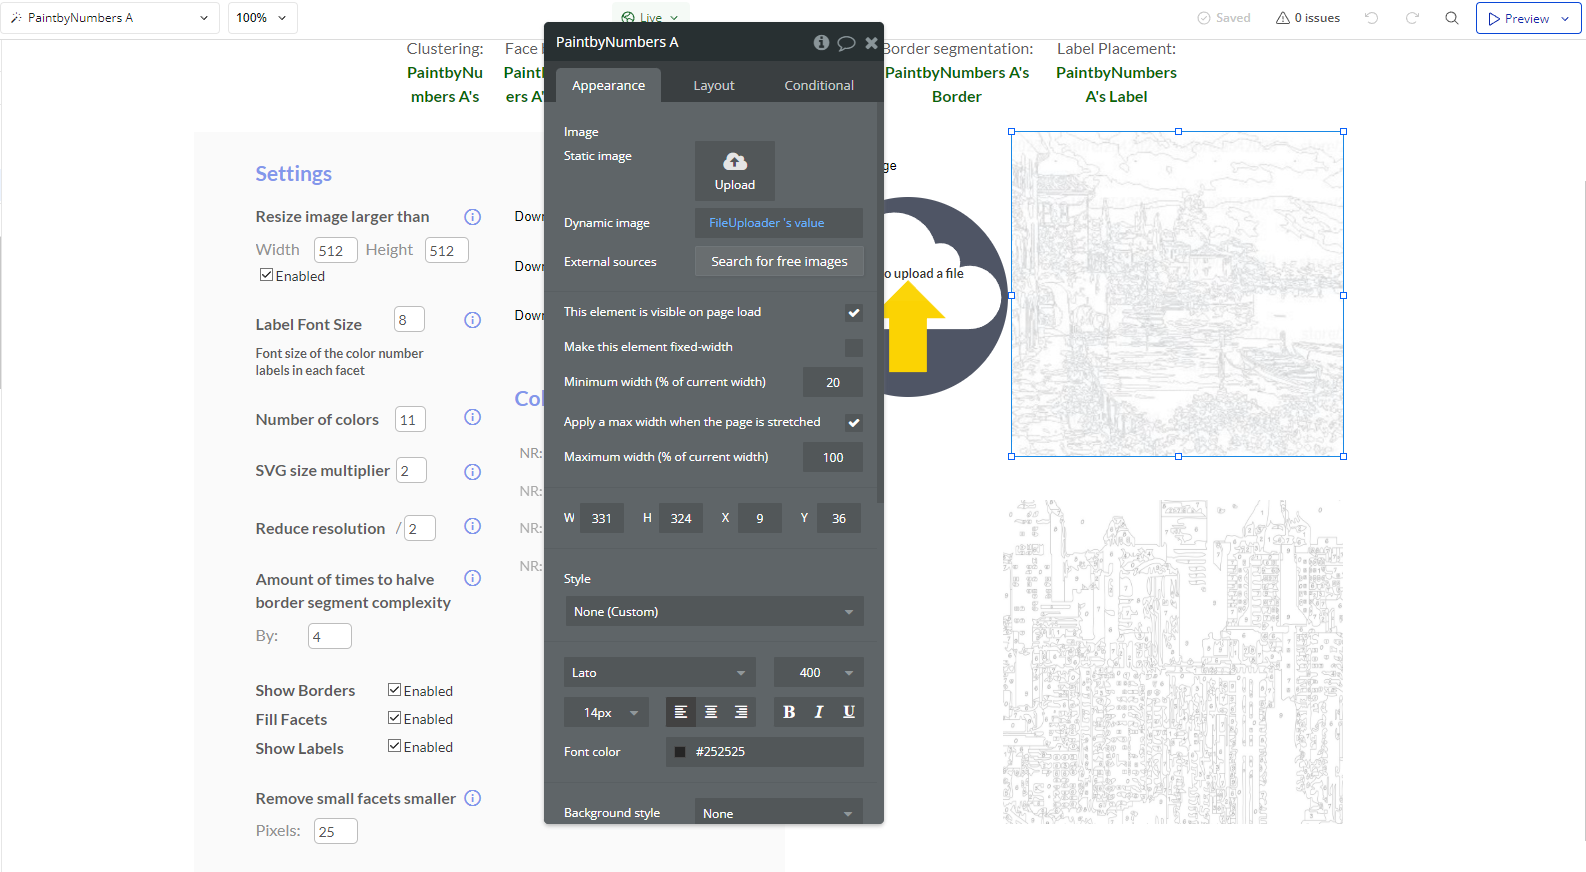Click the font color swatch #252525

tap(680, 752)
